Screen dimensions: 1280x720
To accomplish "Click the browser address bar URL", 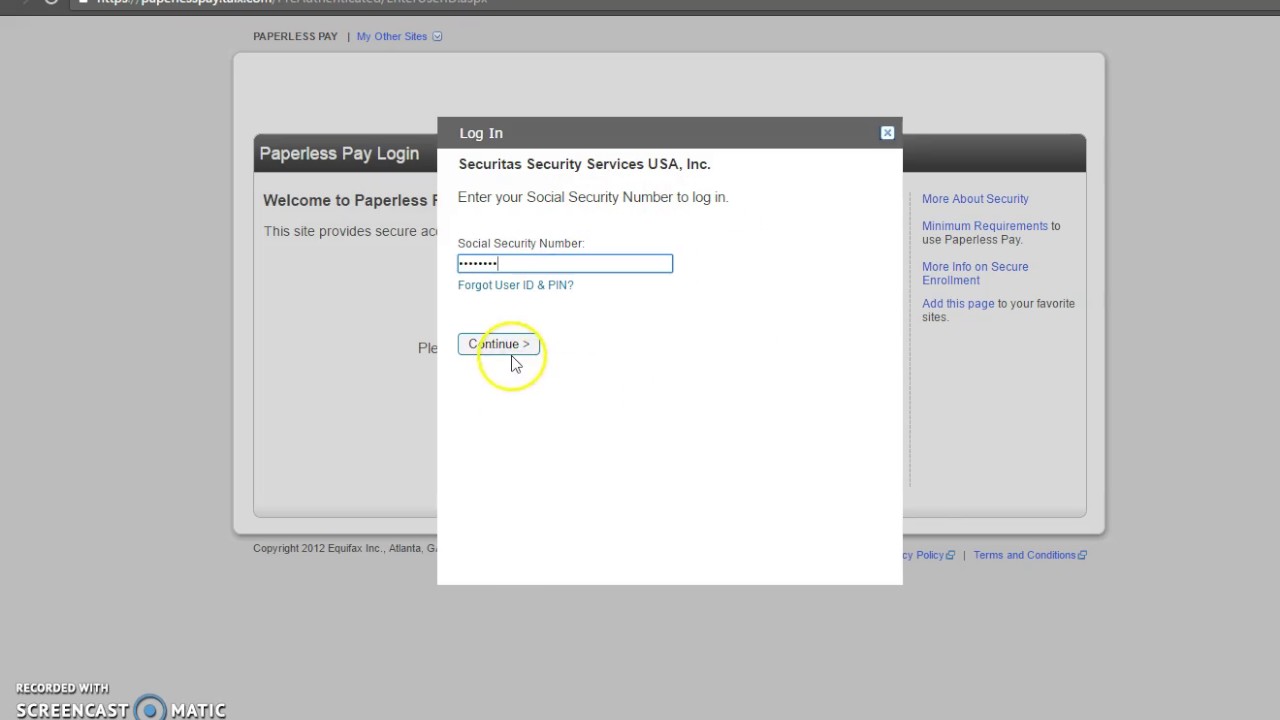I will point(292,2).
